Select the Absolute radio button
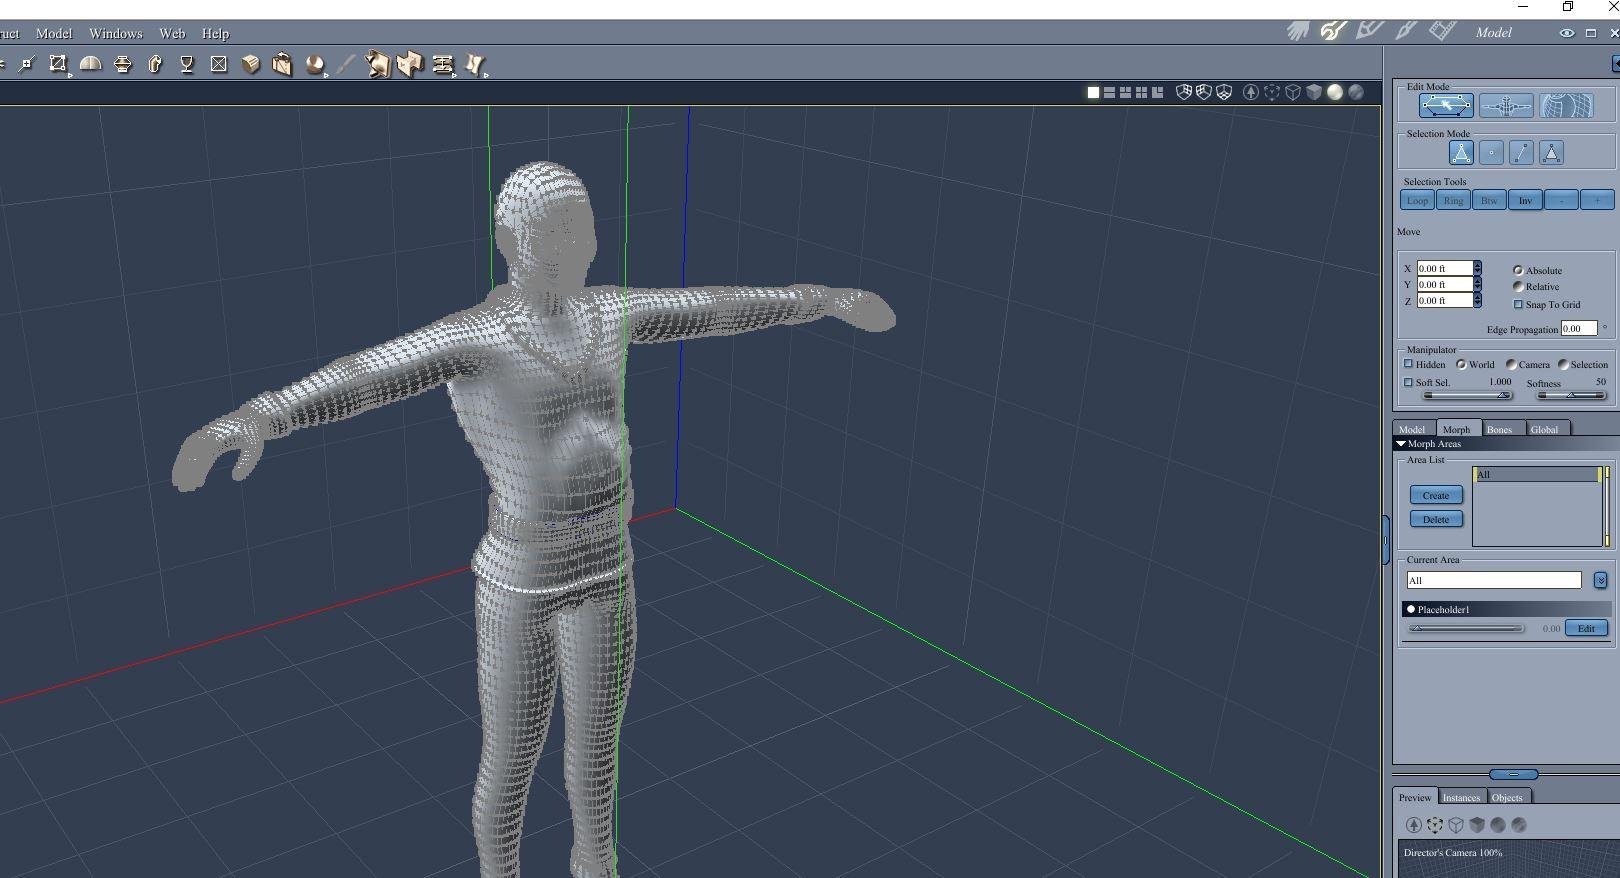1620x878 pixels. (1518, 271)
